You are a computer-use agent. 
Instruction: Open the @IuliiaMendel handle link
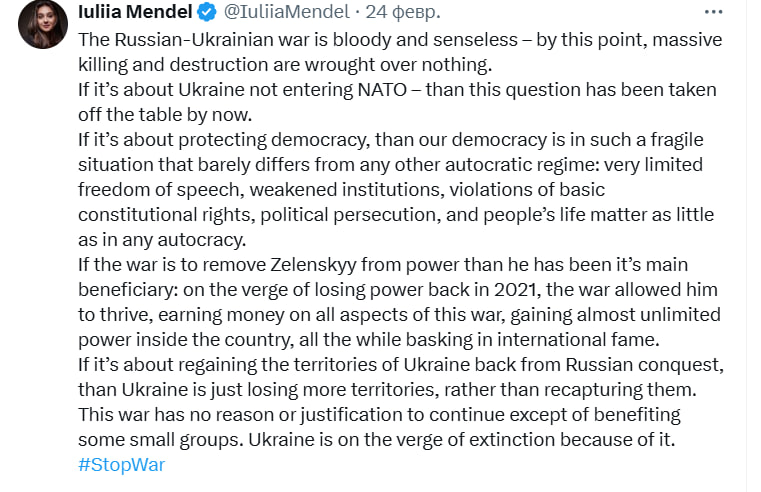(288, 13)
